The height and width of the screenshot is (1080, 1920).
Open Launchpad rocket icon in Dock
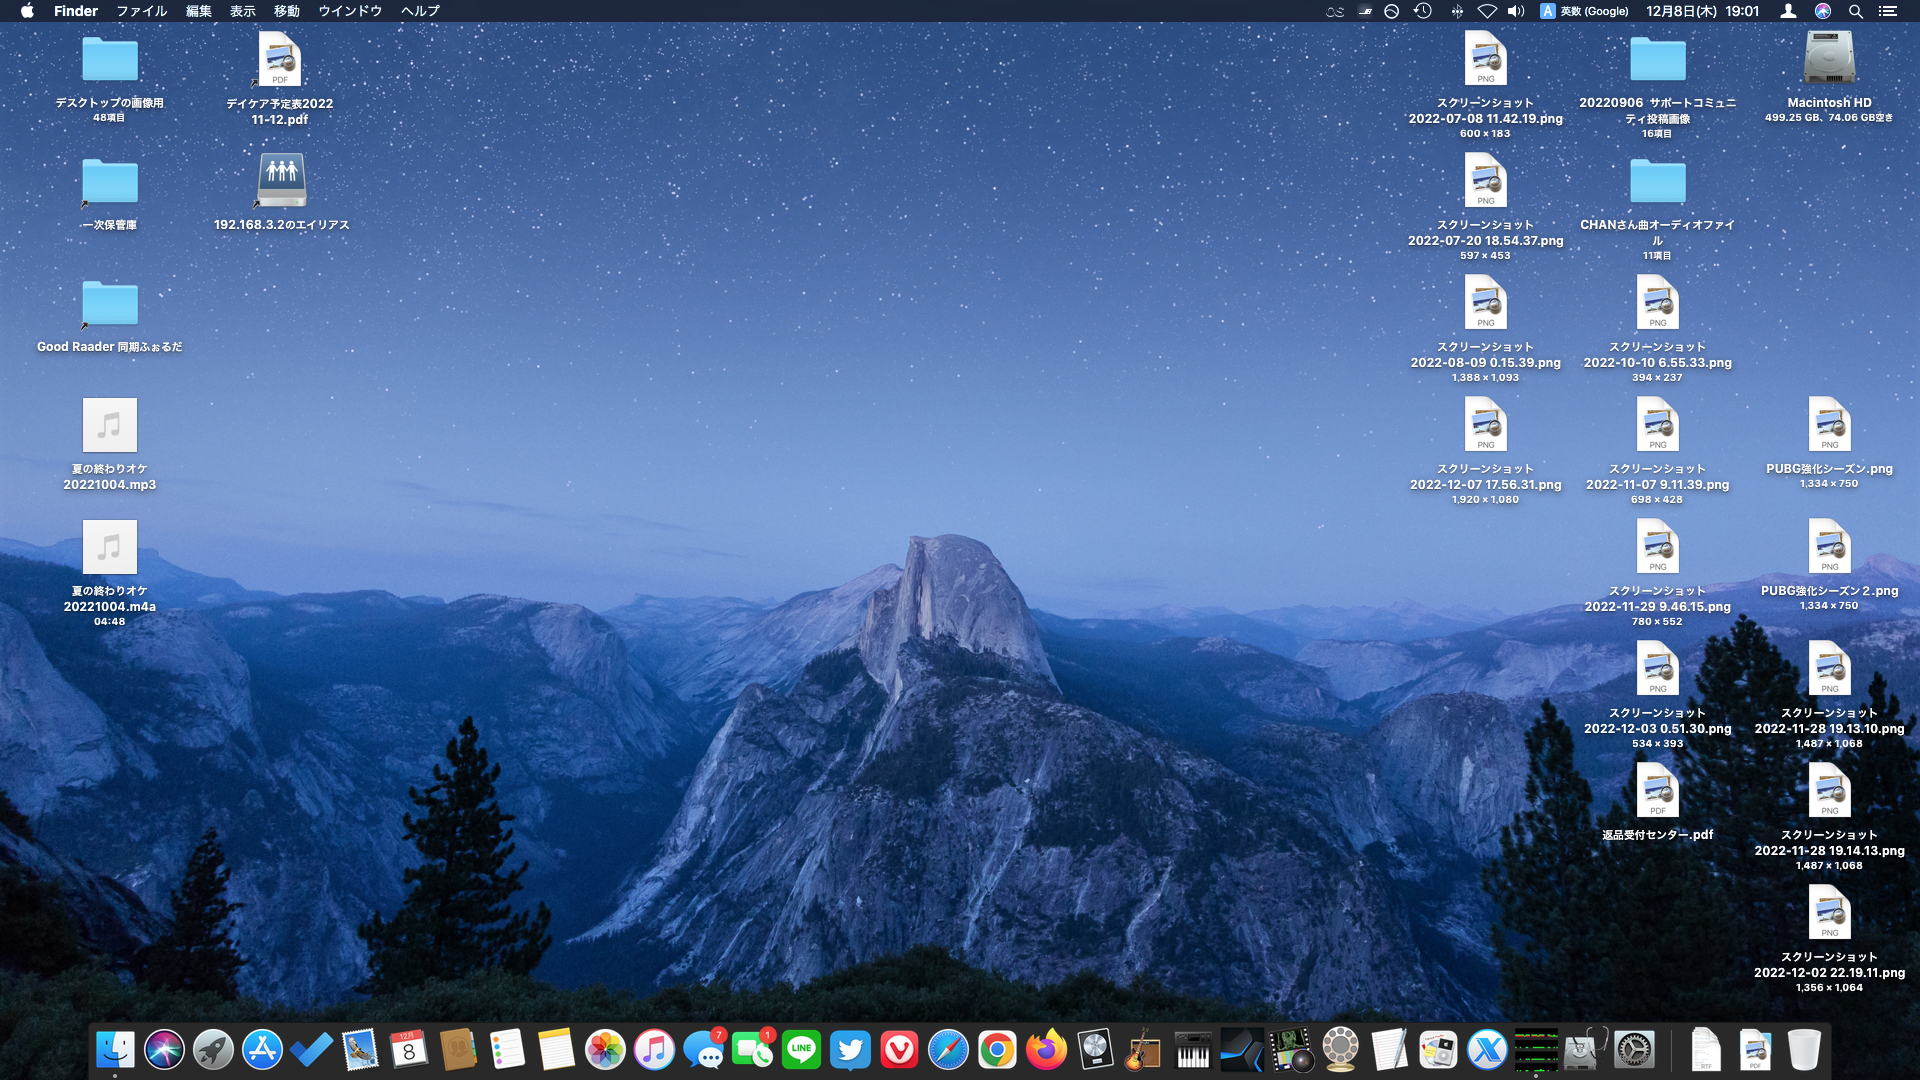point(213,1050)
